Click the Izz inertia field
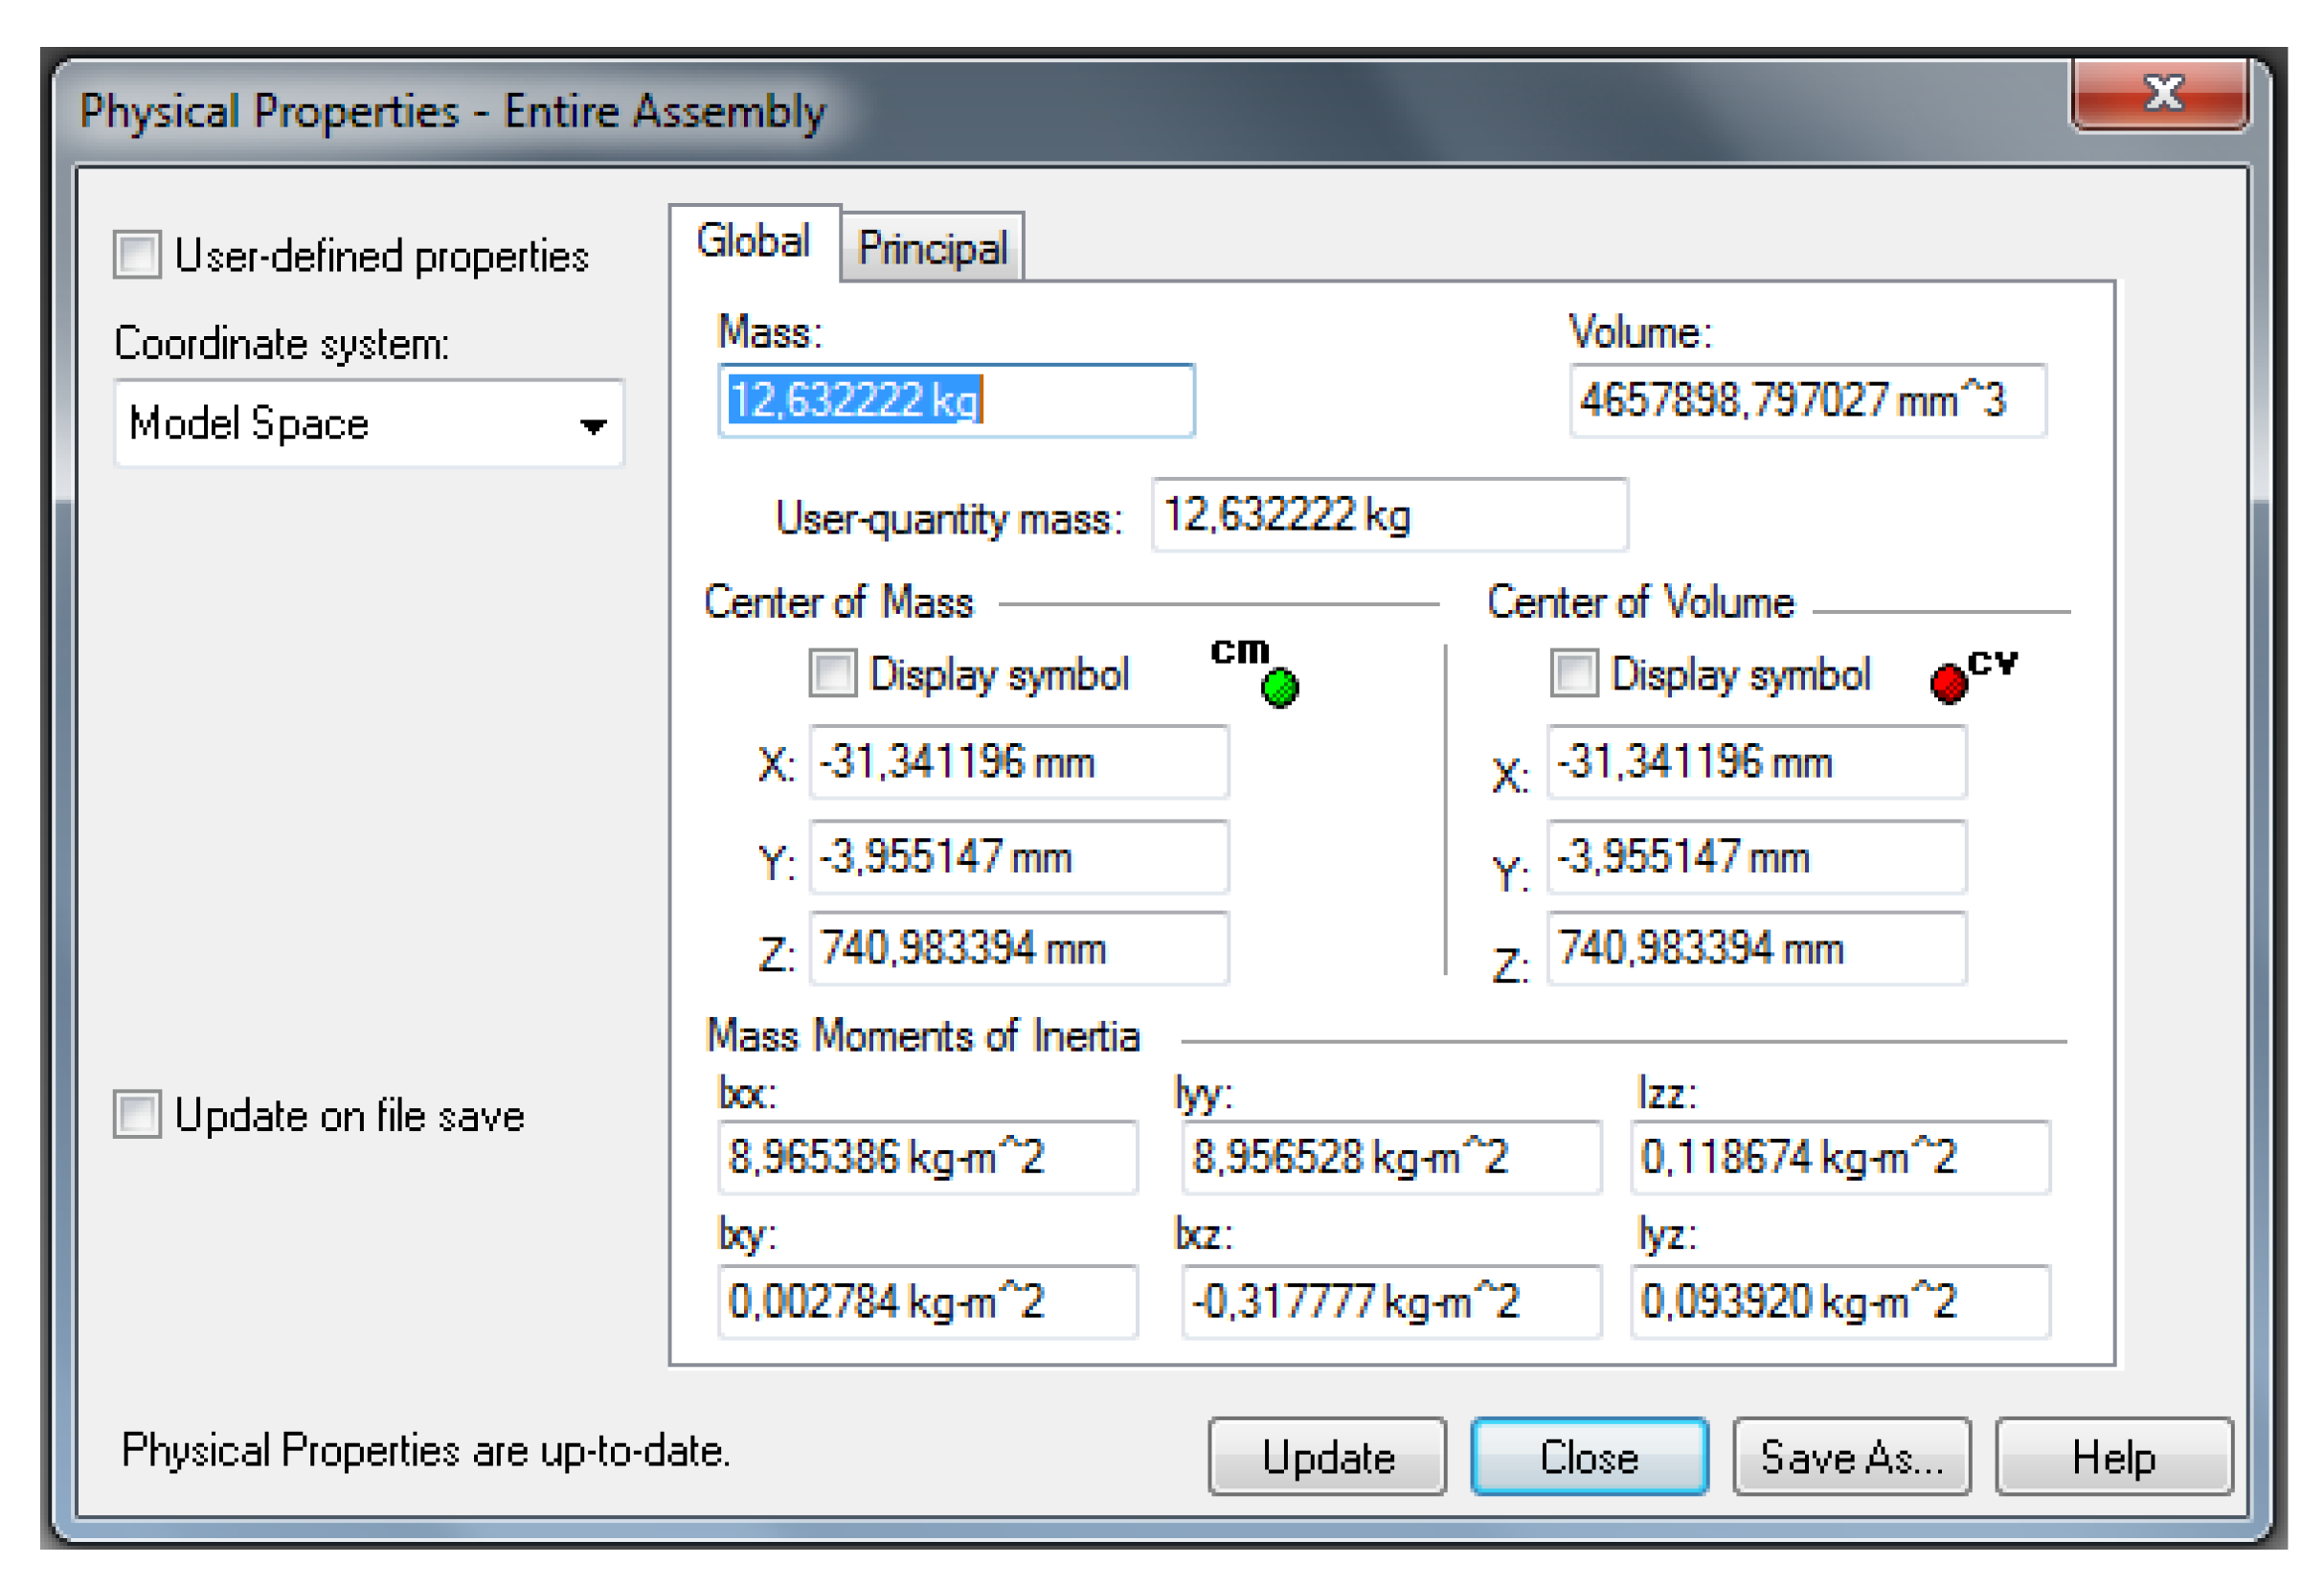 coord(1840,1157)
